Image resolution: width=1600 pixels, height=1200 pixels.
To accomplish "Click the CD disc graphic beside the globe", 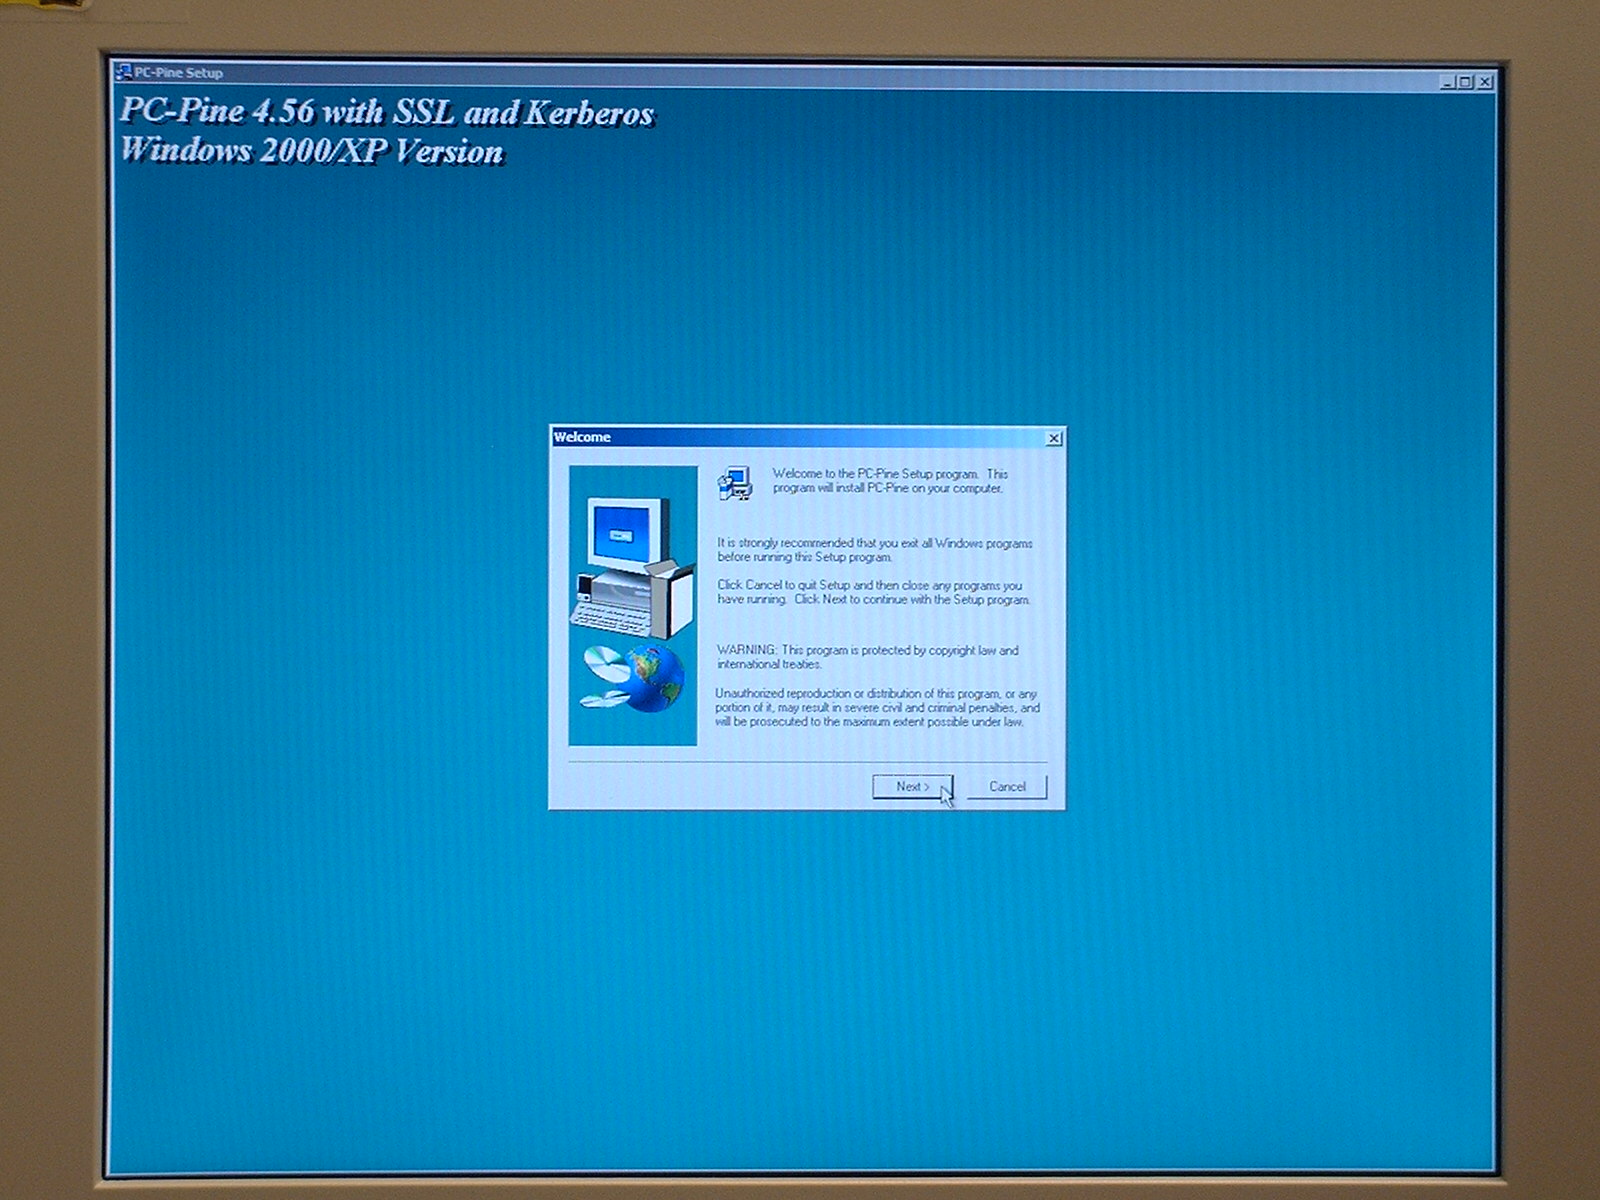I will point(604,663).
